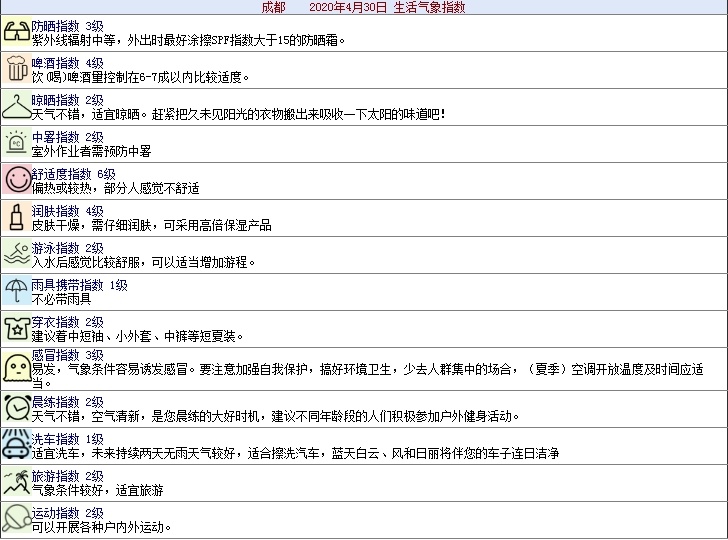Click the 感冒指数 3级 heading
This screenshot has height=540, width=728.
[x=67, y=355]
